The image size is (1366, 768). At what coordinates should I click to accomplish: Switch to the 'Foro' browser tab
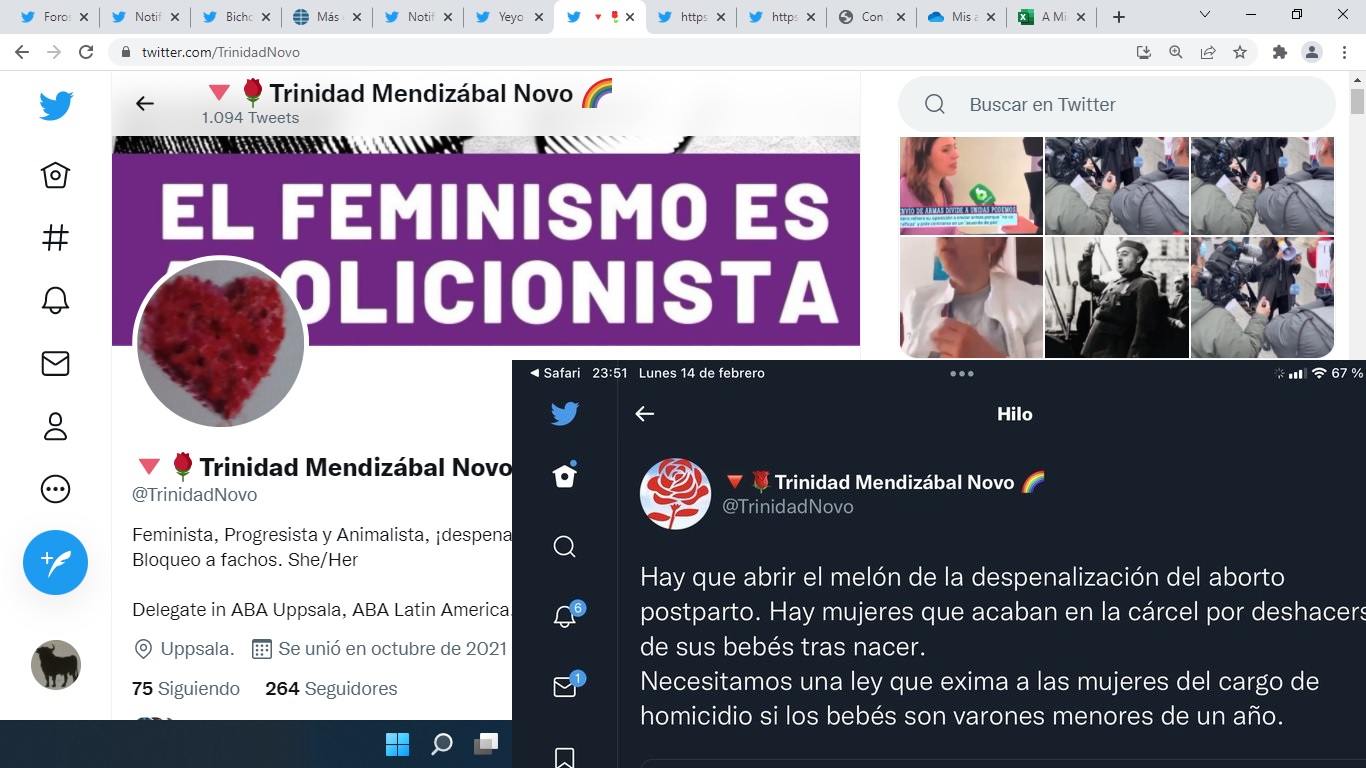(50, 17)
